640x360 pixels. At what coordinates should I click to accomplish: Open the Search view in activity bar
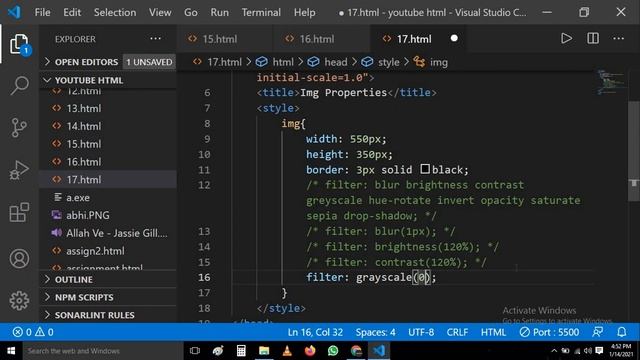(19, 86)
